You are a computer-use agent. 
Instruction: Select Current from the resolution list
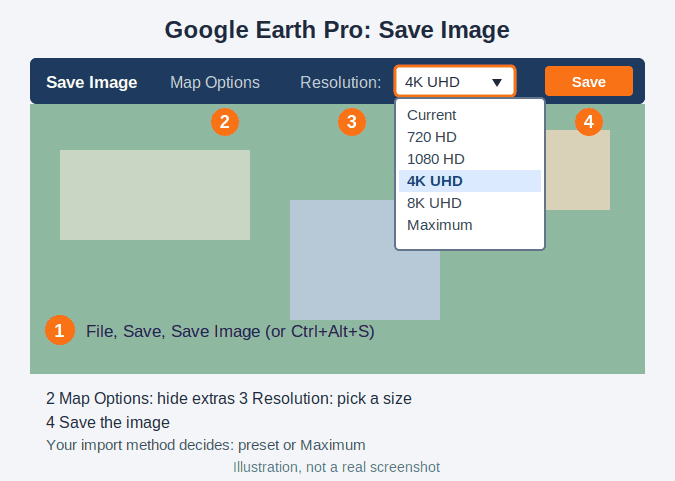coord(470,115)
